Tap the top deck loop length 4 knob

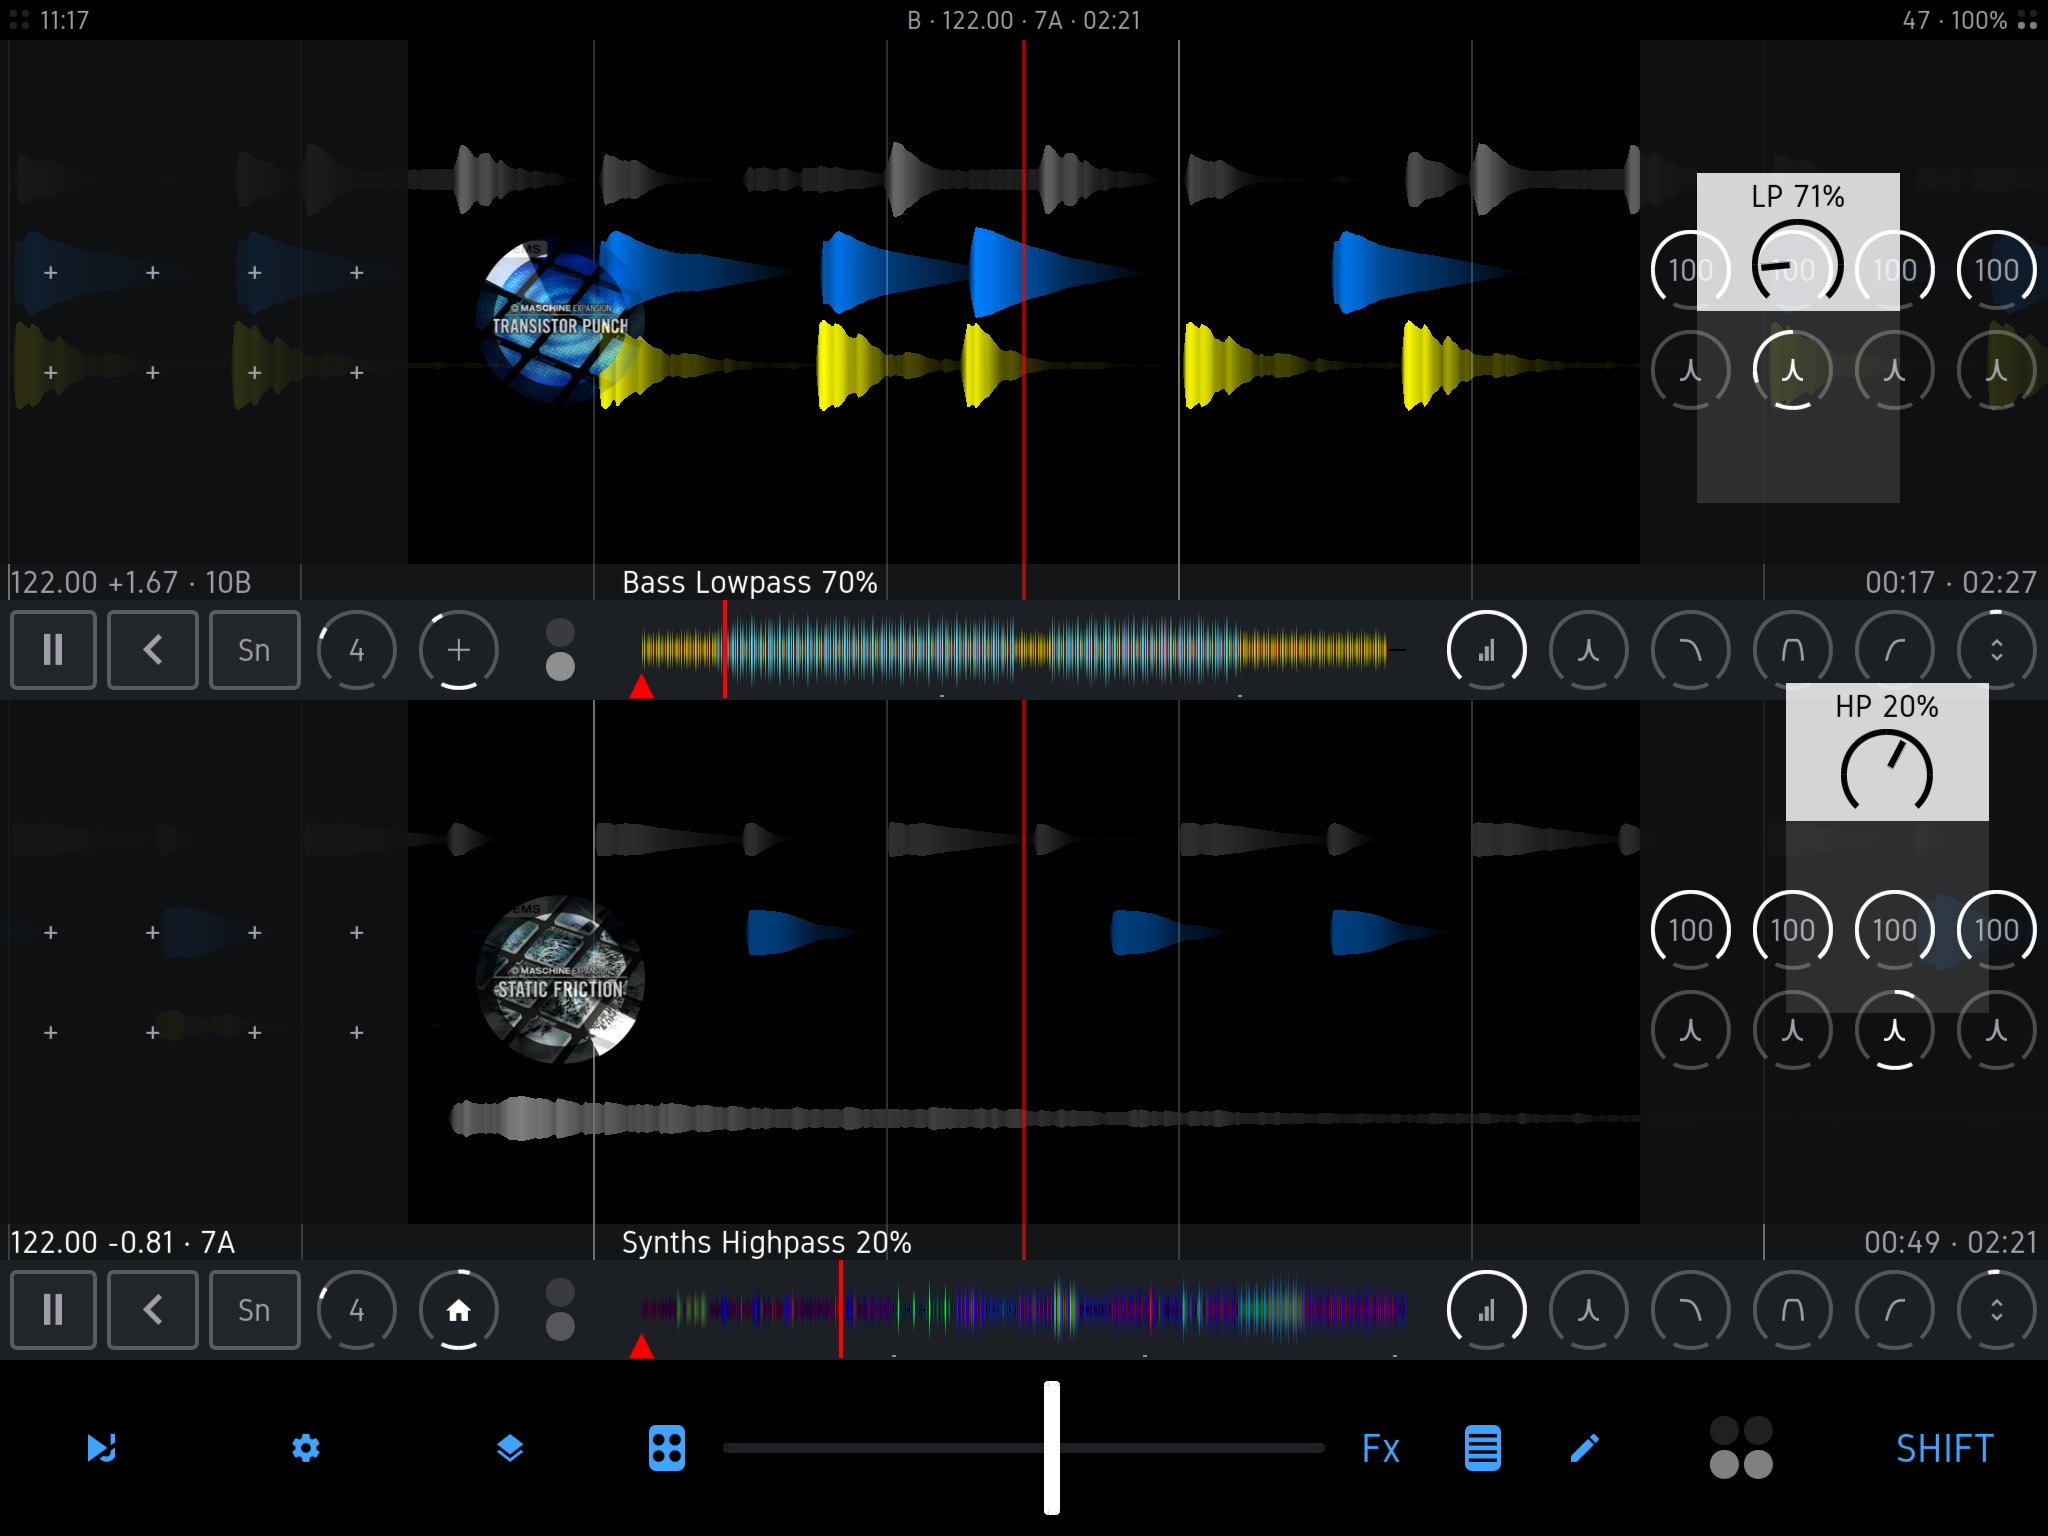pos(356,650)
